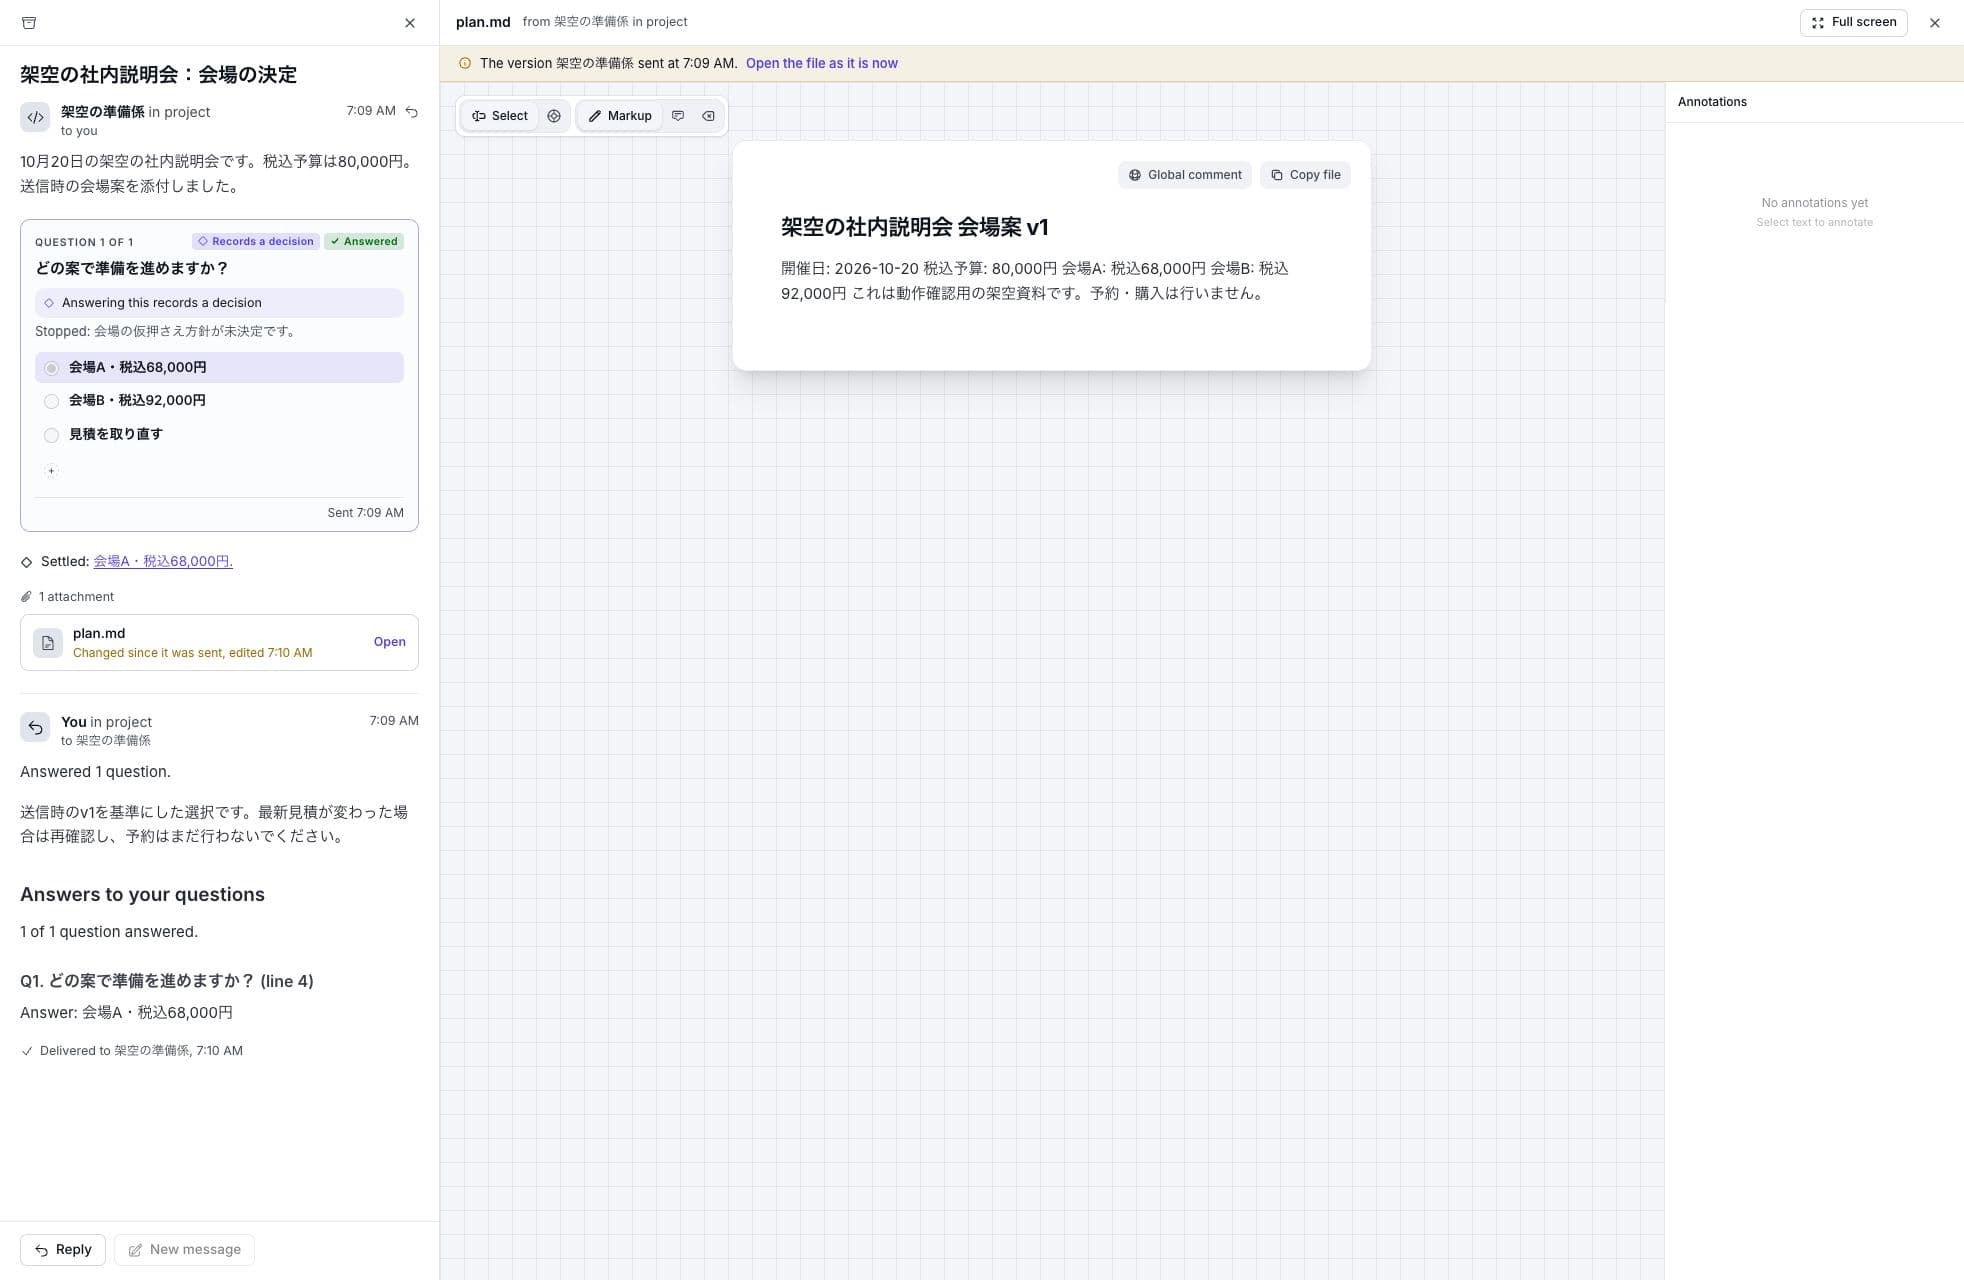Viewport: 1964px width, 1280px height.
Task: Click the plan.md title in viewer header
Action: (x=483, y=22)
